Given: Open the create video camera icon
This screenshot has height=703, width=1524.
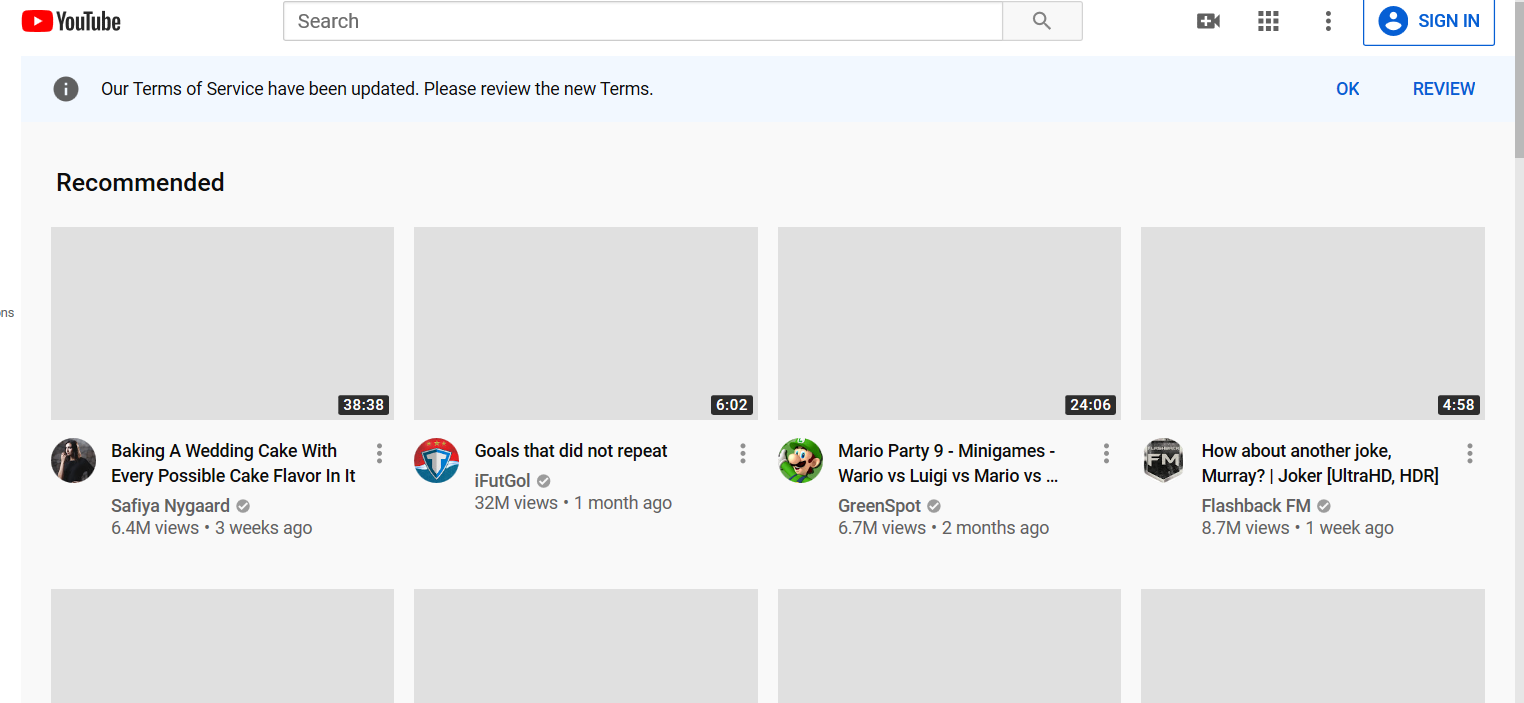Looking at the screenshot, I should [1208, 21].
